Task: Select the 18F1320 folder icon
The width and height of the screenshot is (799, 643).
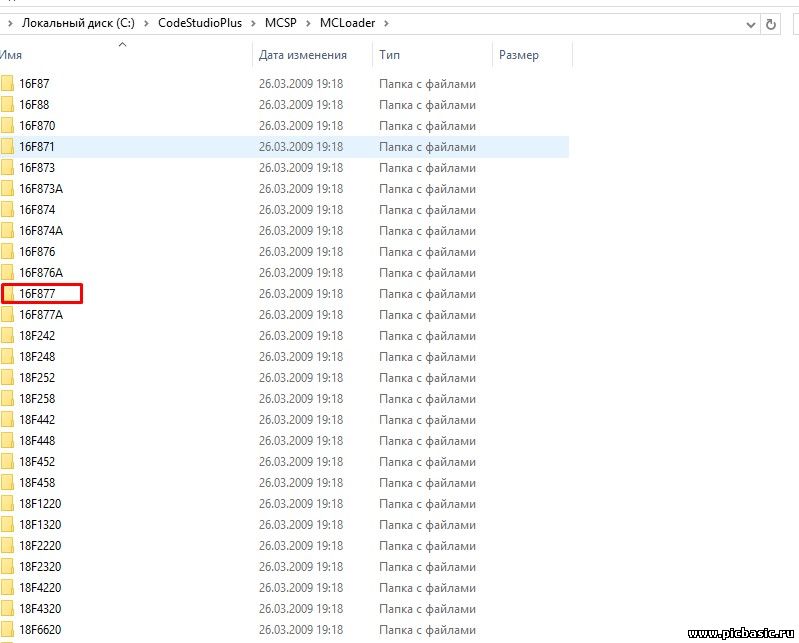Action: 7,525
